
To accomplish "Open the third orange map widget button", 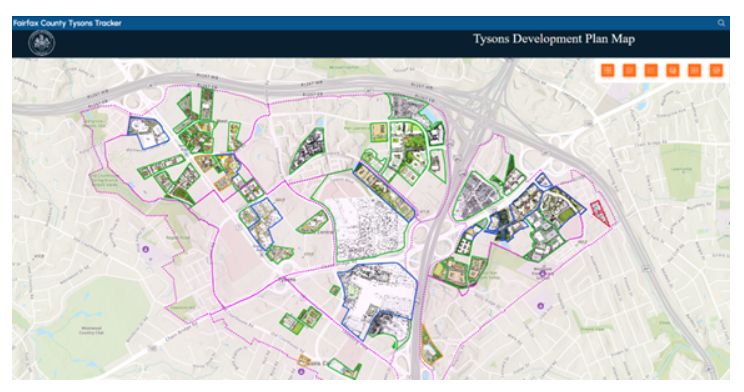I will click(x=651, y=70).
